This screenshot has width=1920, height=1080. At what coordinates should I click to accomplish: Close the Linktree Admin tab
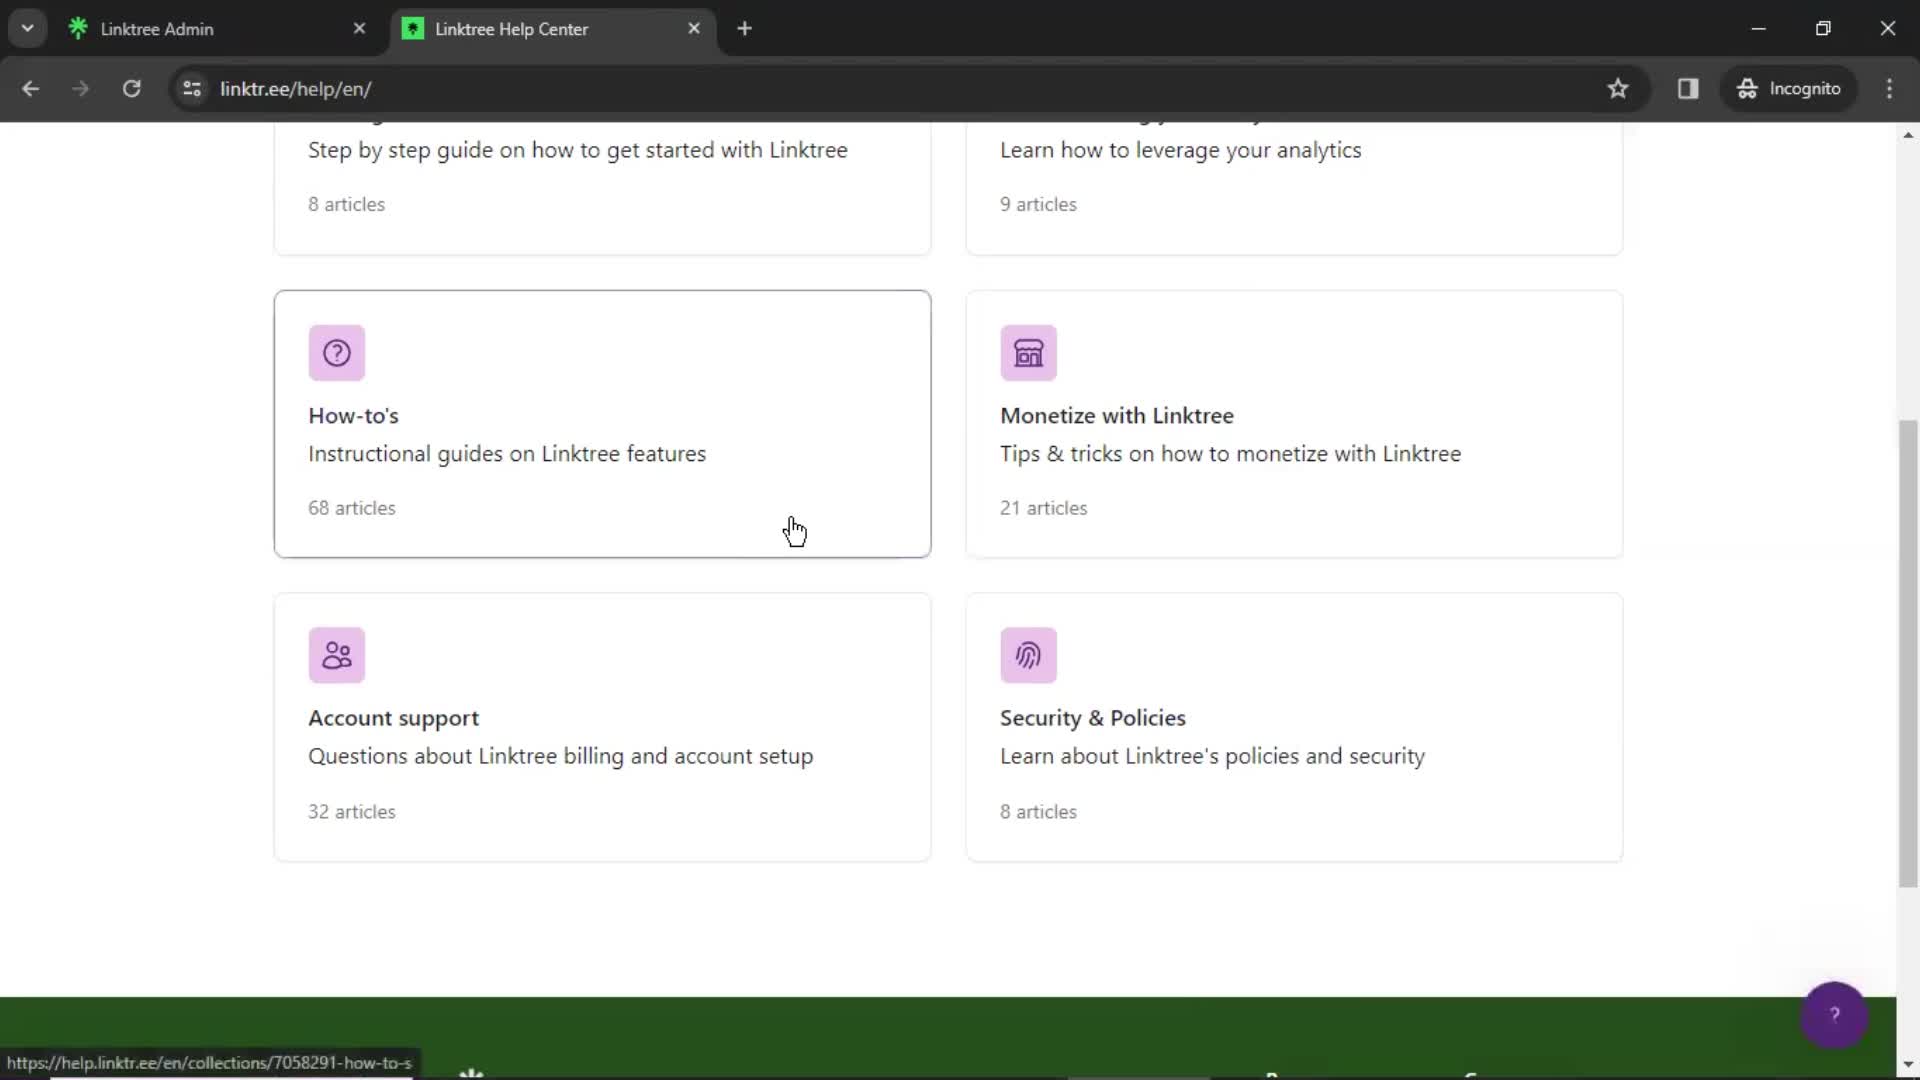(359, 29)
